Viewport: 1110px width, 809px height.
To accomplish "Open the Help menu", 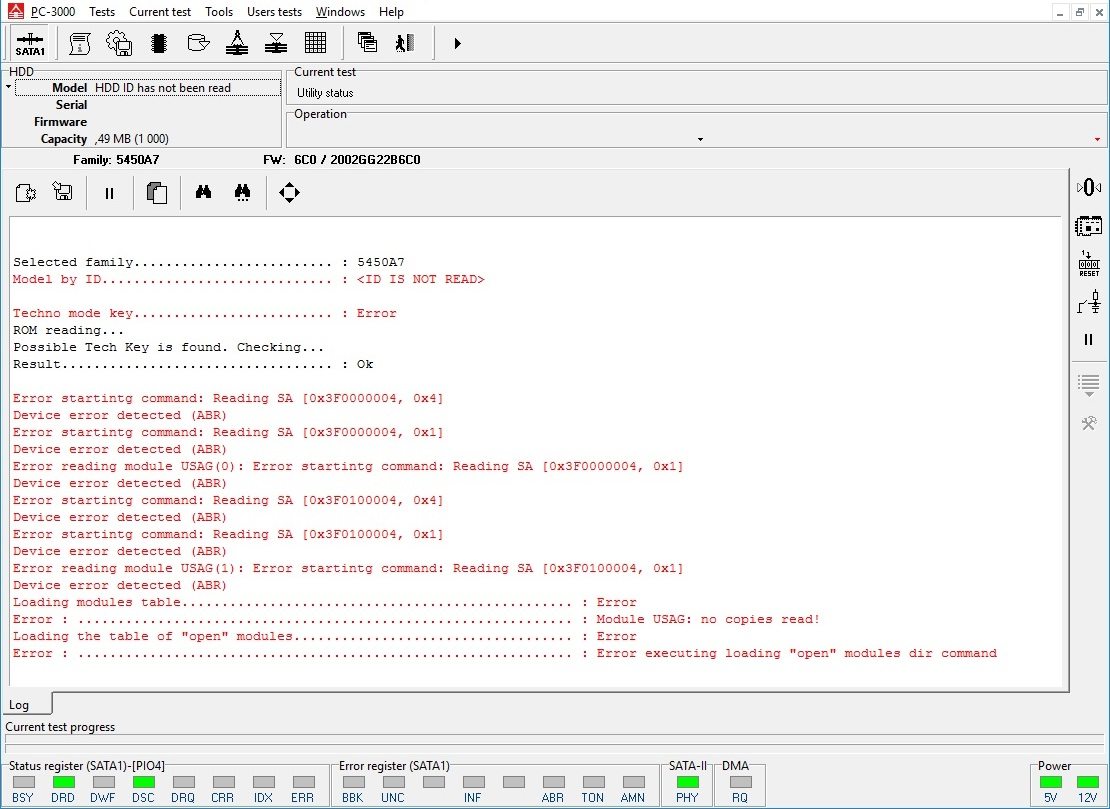I will pos(391,12).
